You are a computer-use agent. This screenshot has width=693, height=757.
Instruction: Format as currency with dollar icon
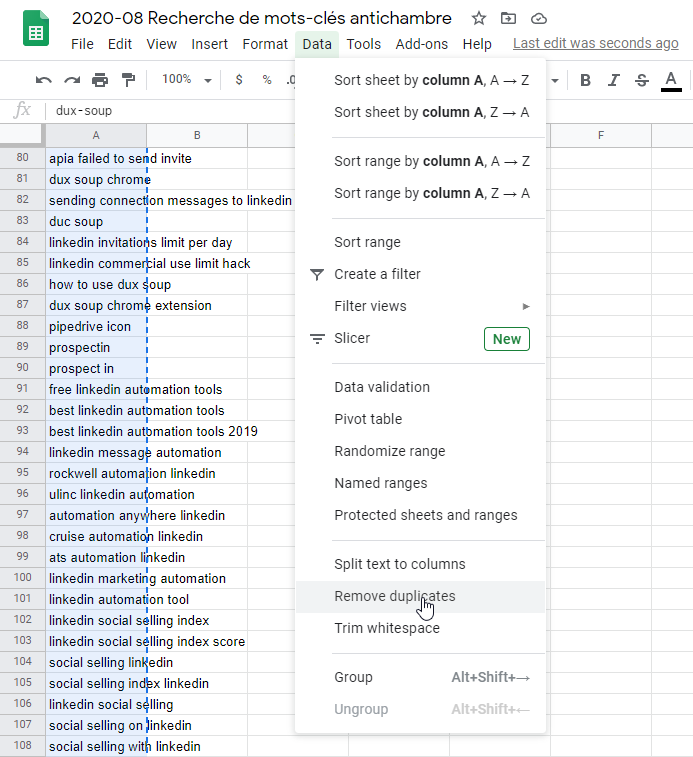(239, 80)
